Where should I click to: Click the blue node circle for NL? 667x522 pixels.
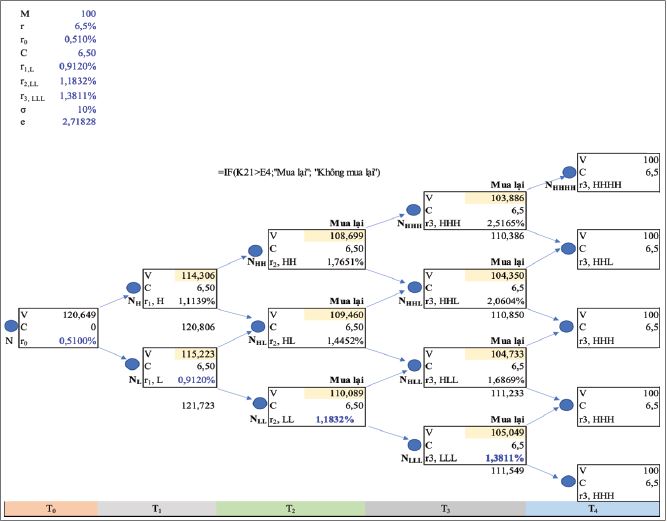pos(133,364)
